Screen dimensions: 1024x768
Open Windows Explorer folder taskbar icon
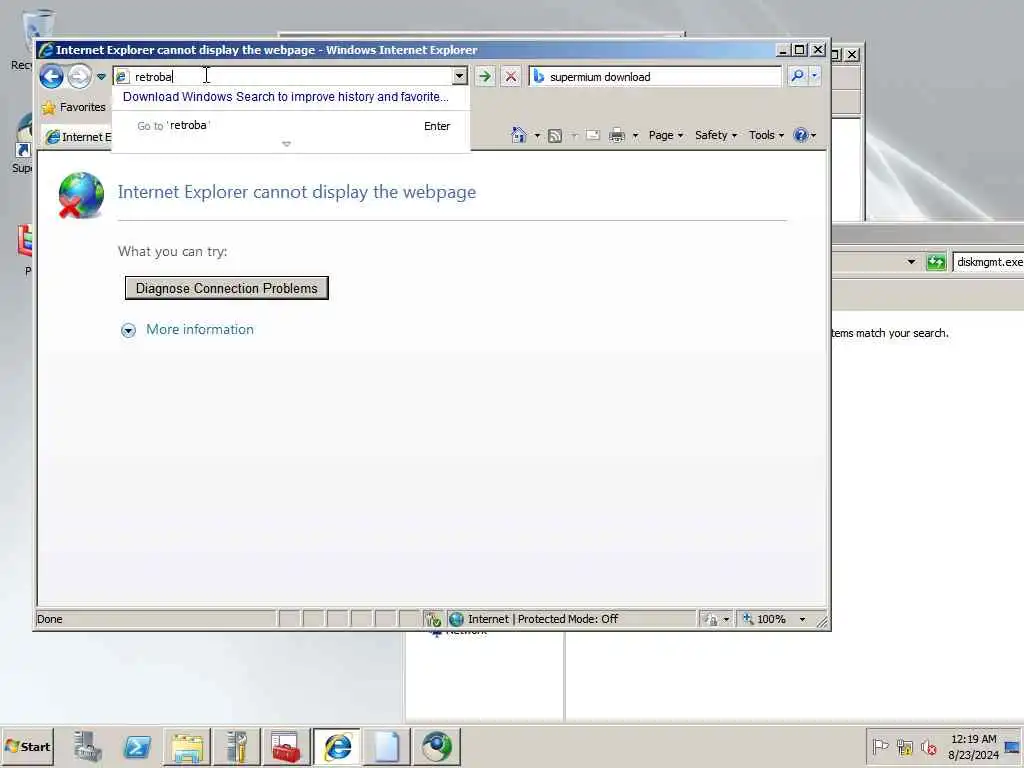[187, 746]
